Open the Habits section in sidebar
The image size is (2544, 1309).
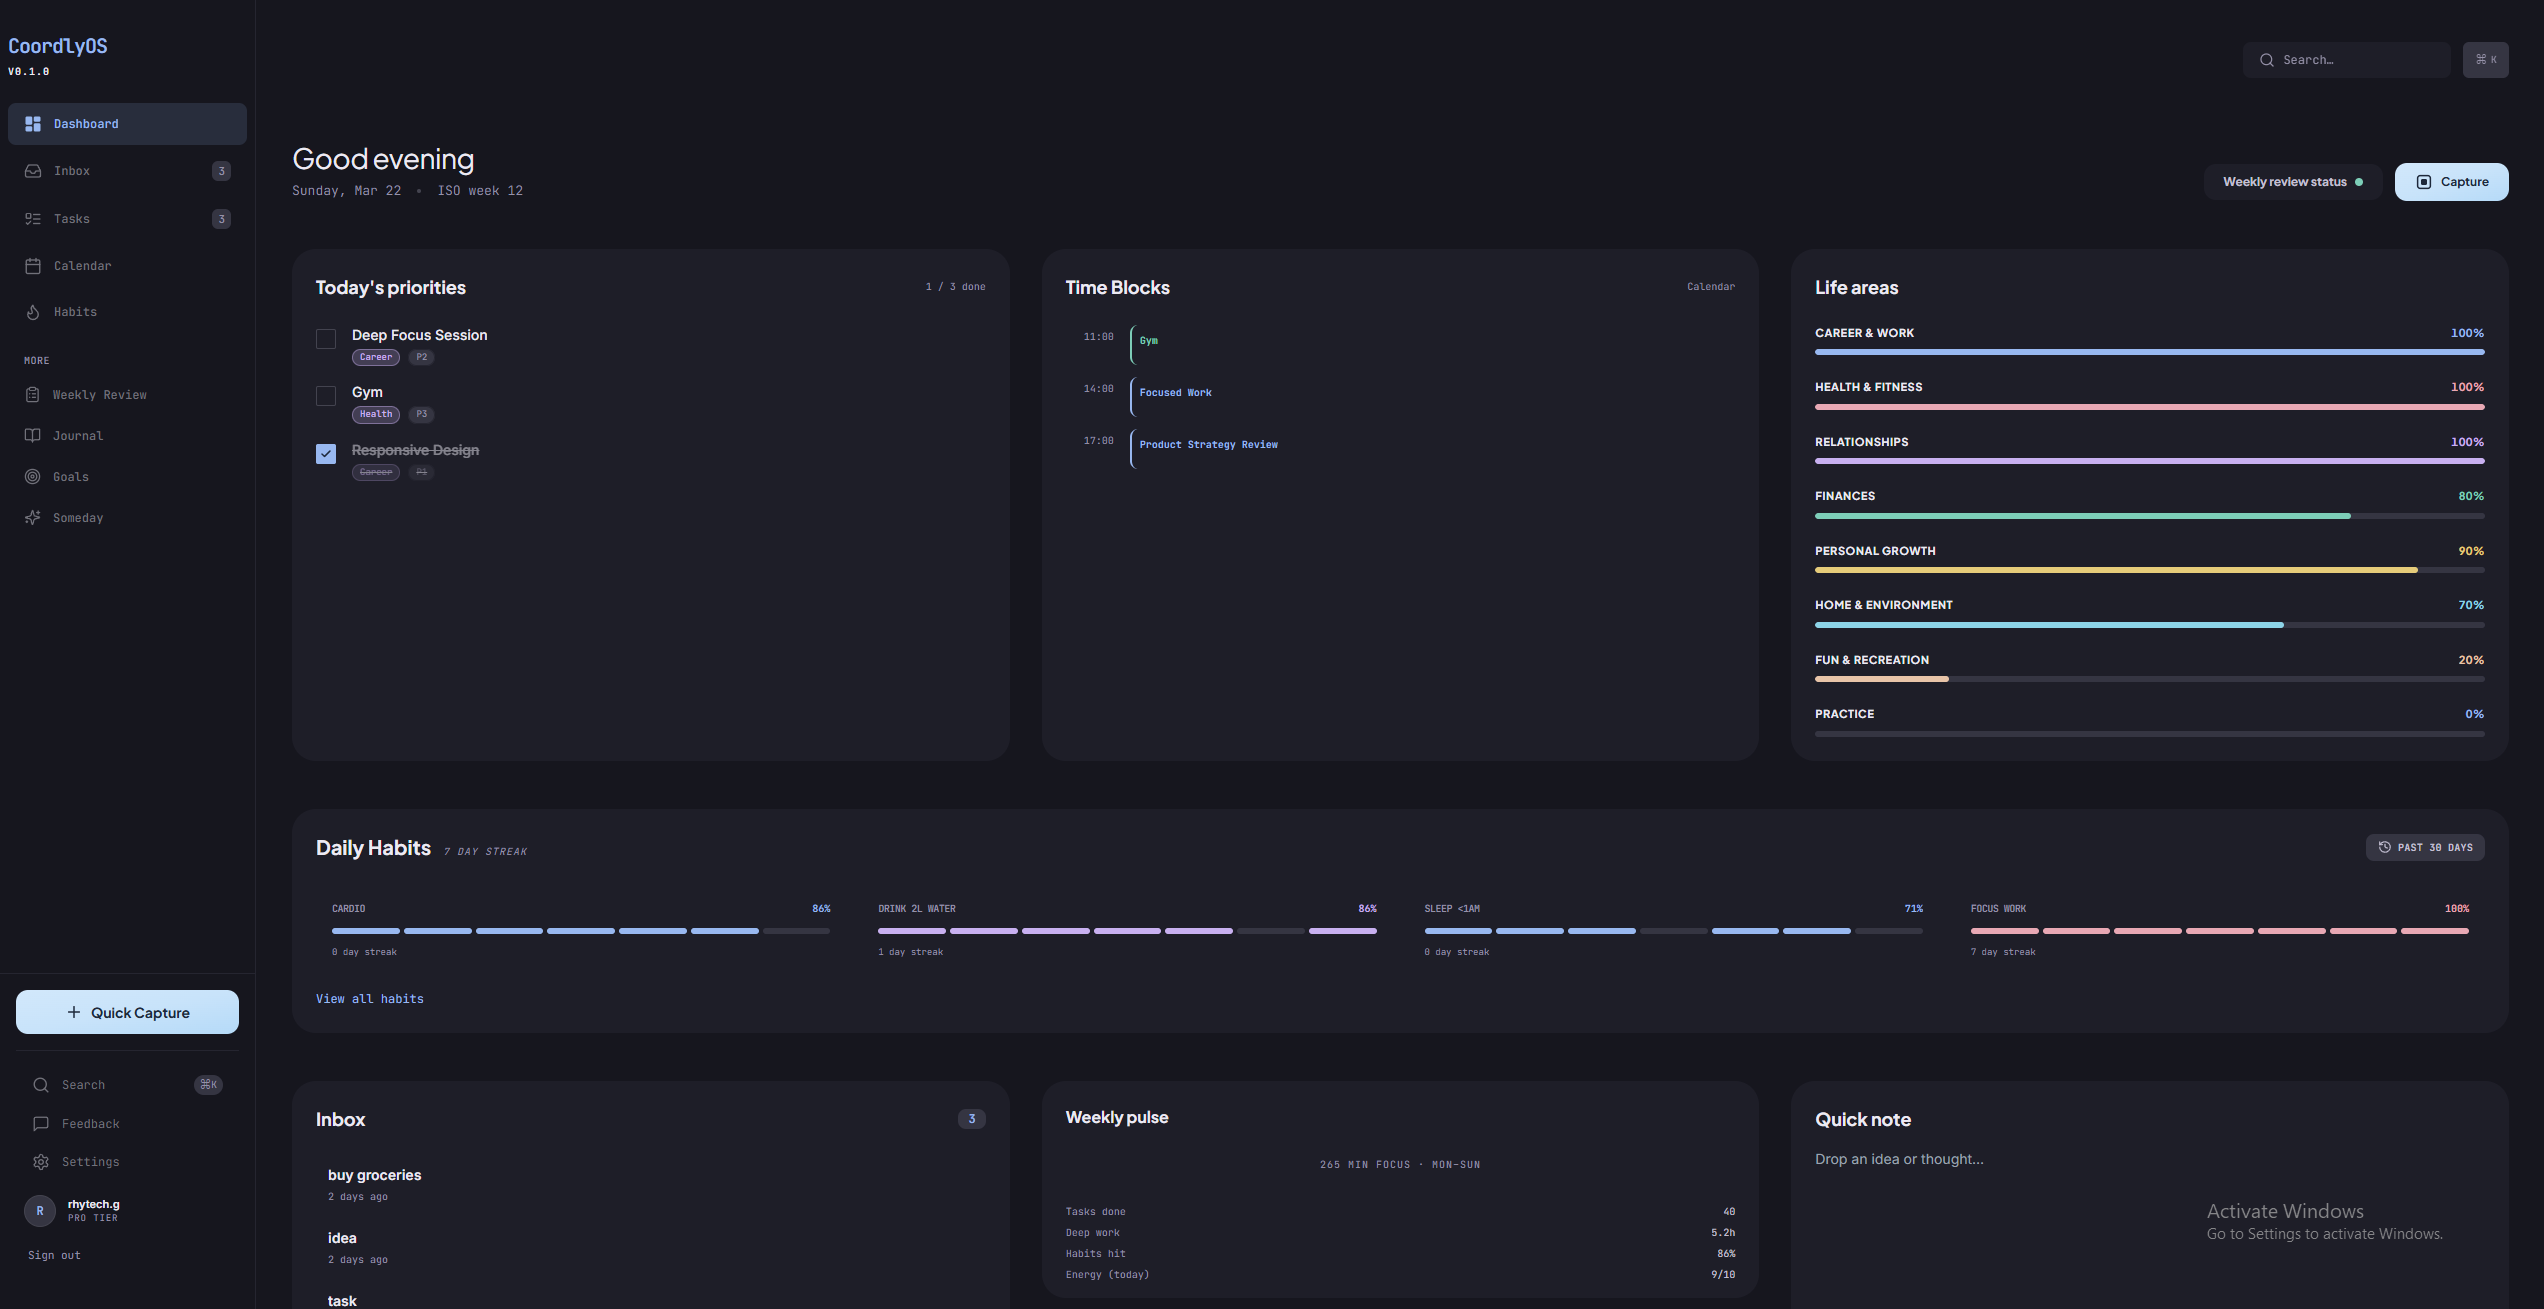(75, 311)
